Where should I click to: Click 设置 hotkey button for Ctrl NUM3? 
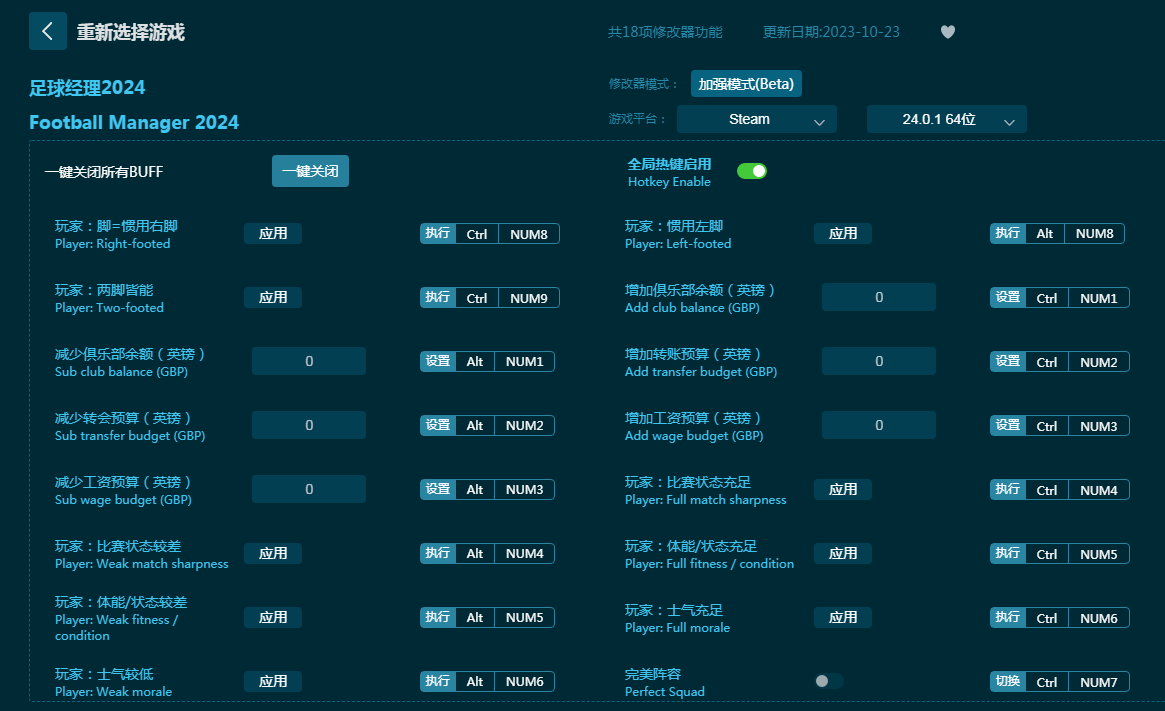pyautogui.click(x=1007, y=425)
